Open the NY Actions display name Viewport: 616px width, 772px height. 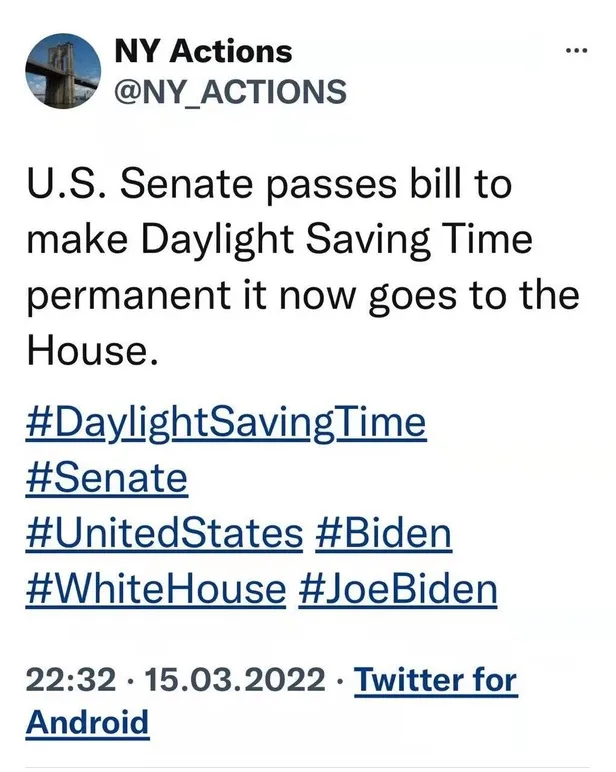pos(204,50)
